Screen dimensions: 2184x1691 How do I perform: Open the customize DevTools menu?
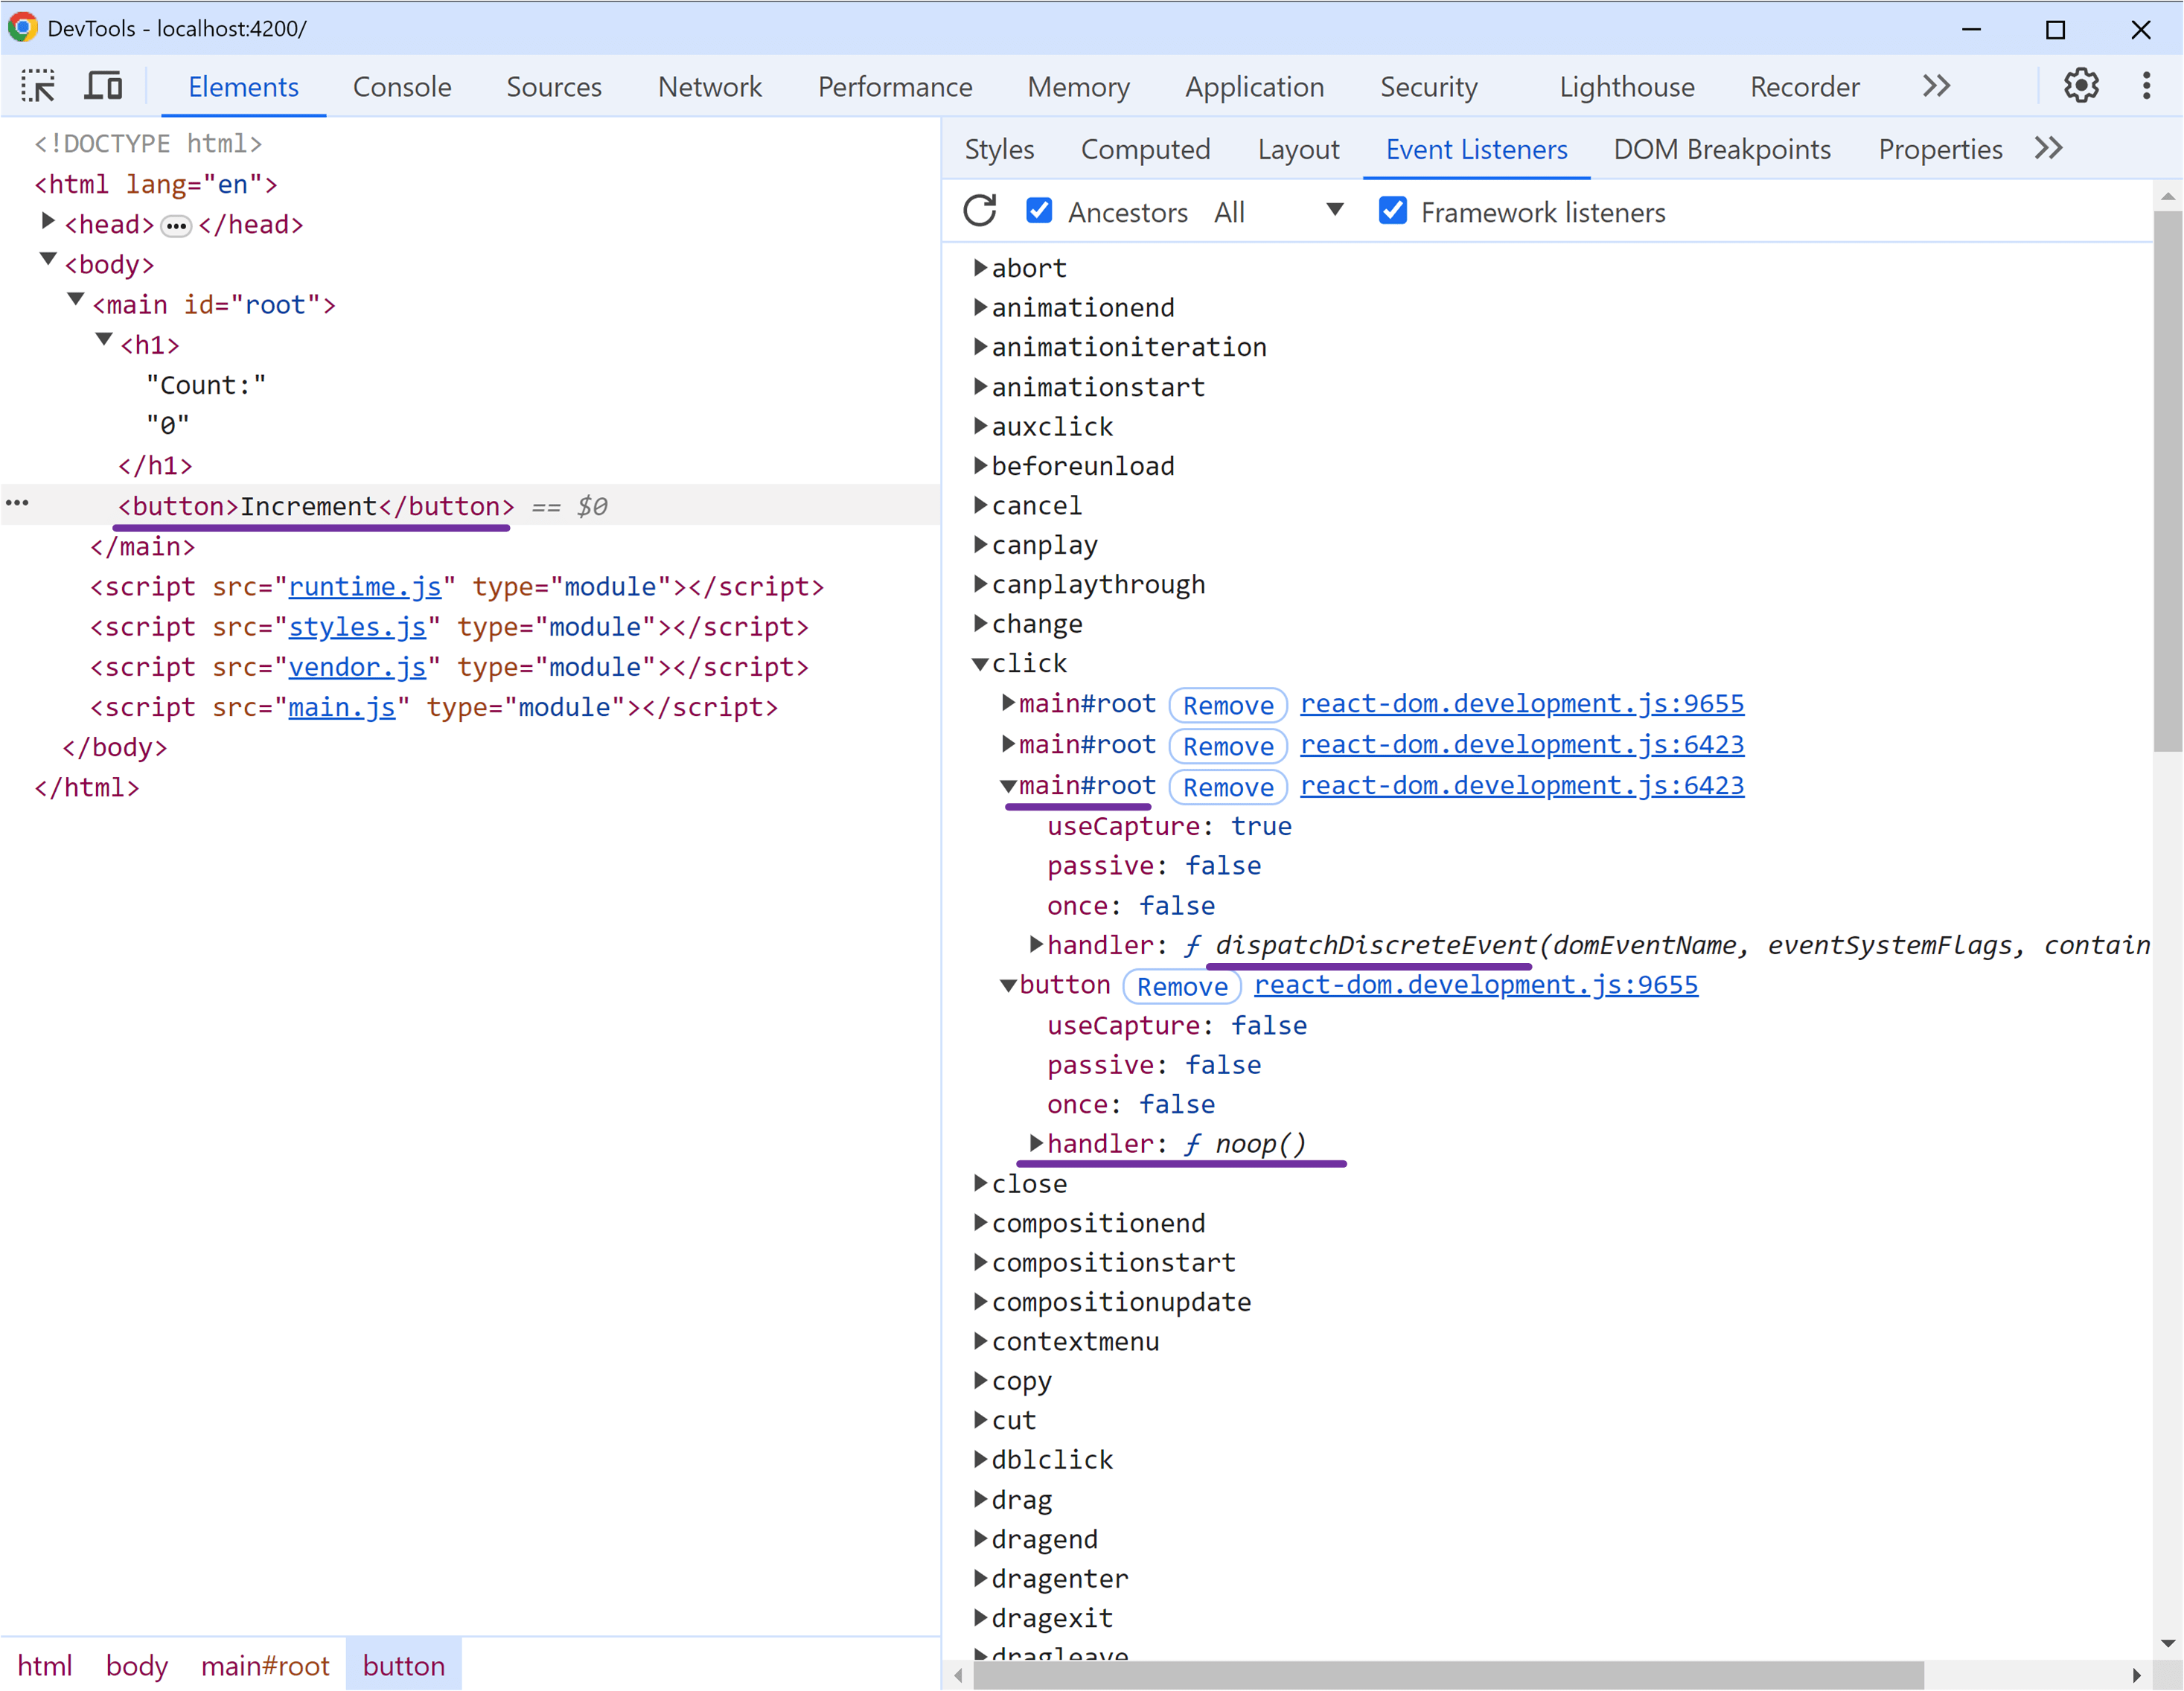[x=2146, y=86]
